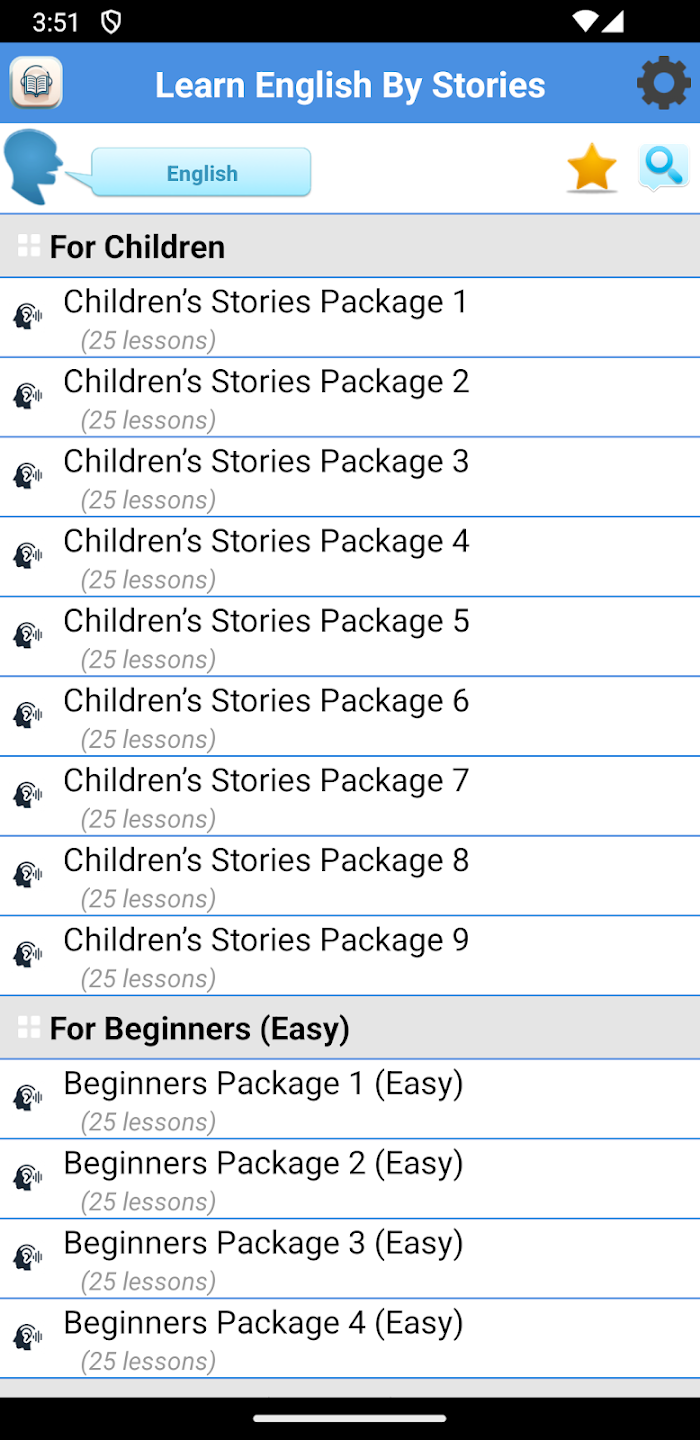This screenshot has width=700, height=1440.
Task: Open Children's Stories Package 3
Action: coord(266,477)
